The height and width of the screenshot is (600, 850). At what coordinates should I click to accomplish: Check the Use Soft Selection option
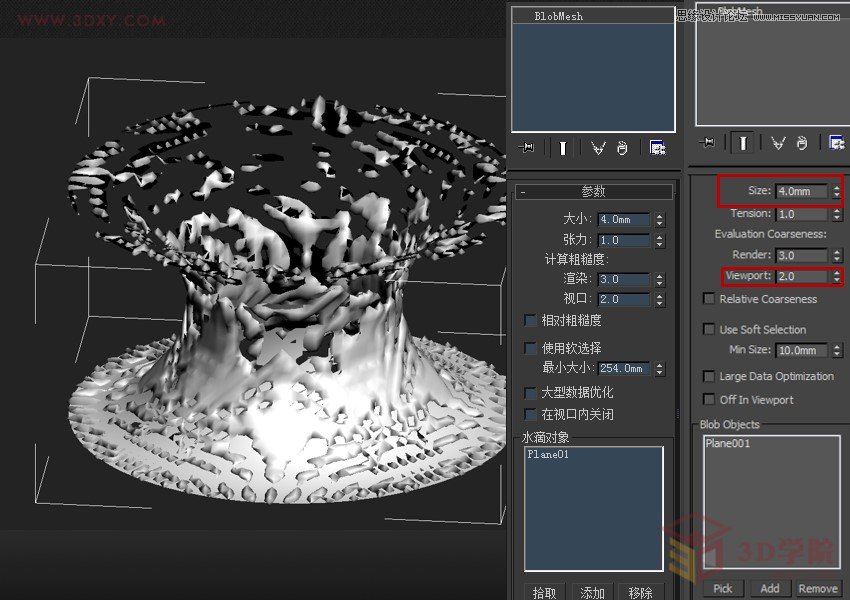tap(709, 328)
